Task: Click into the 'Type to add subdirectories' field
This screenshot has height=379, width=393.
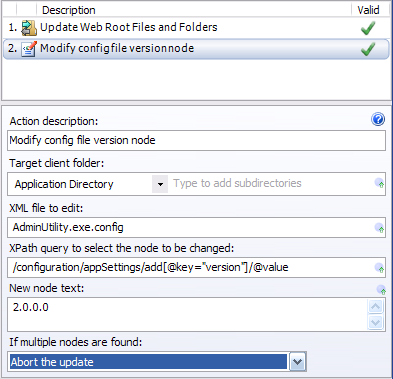Action: click(x=272, y=183)
